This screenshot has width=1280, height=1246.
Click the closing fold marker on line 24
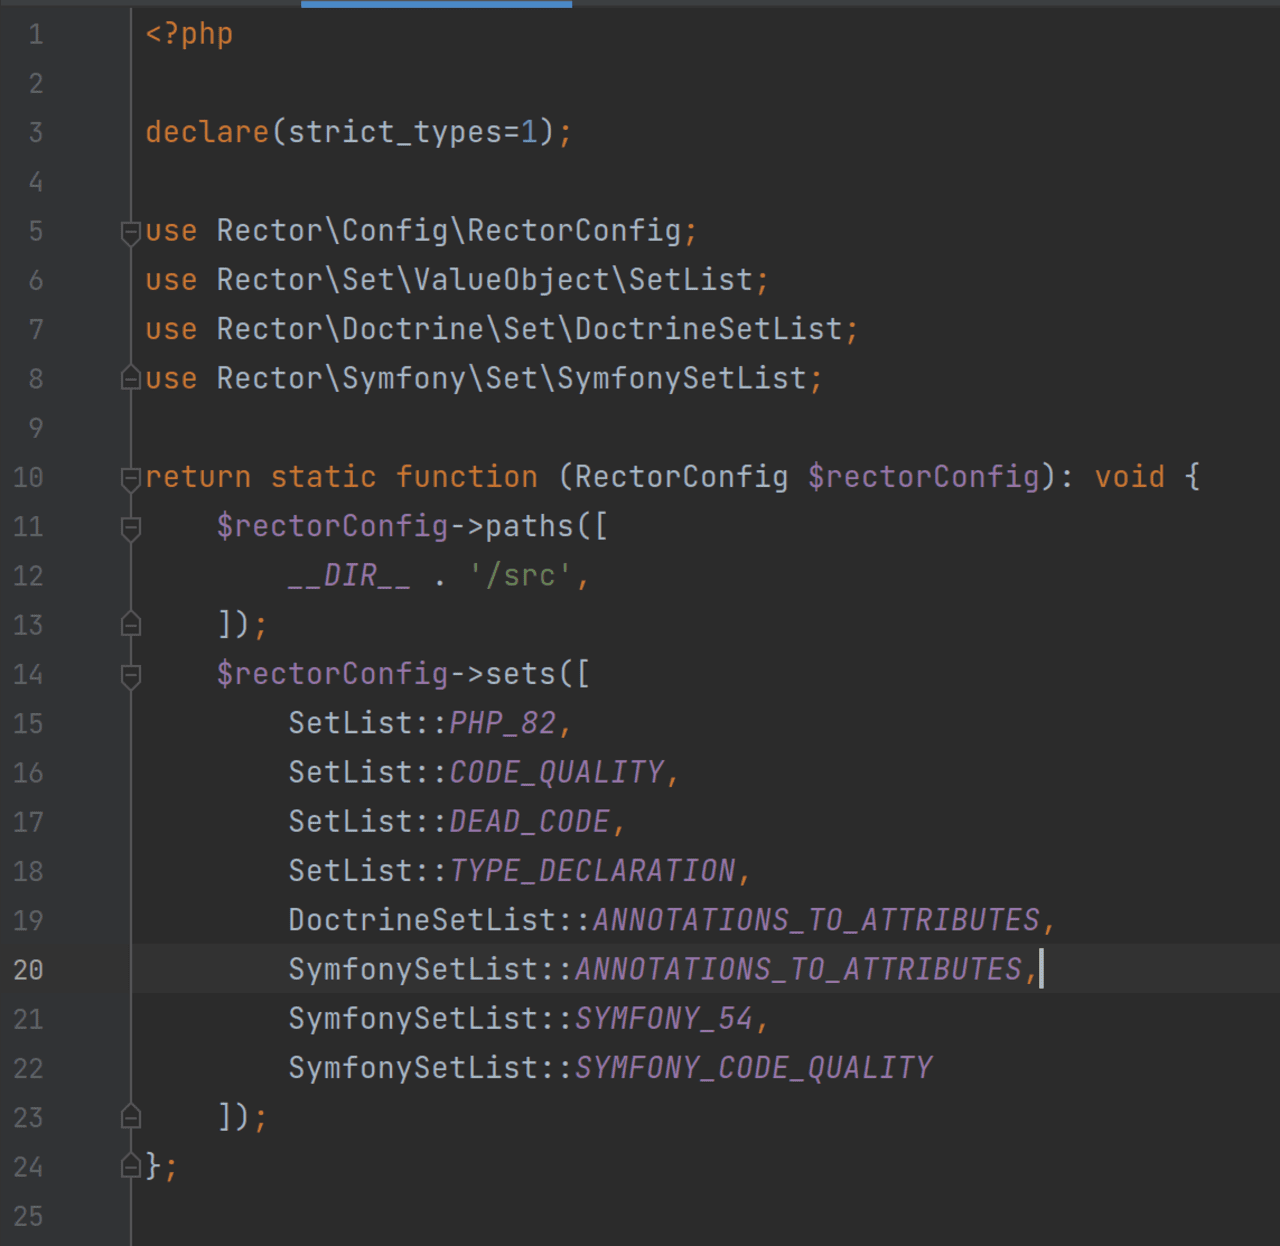130,1166
